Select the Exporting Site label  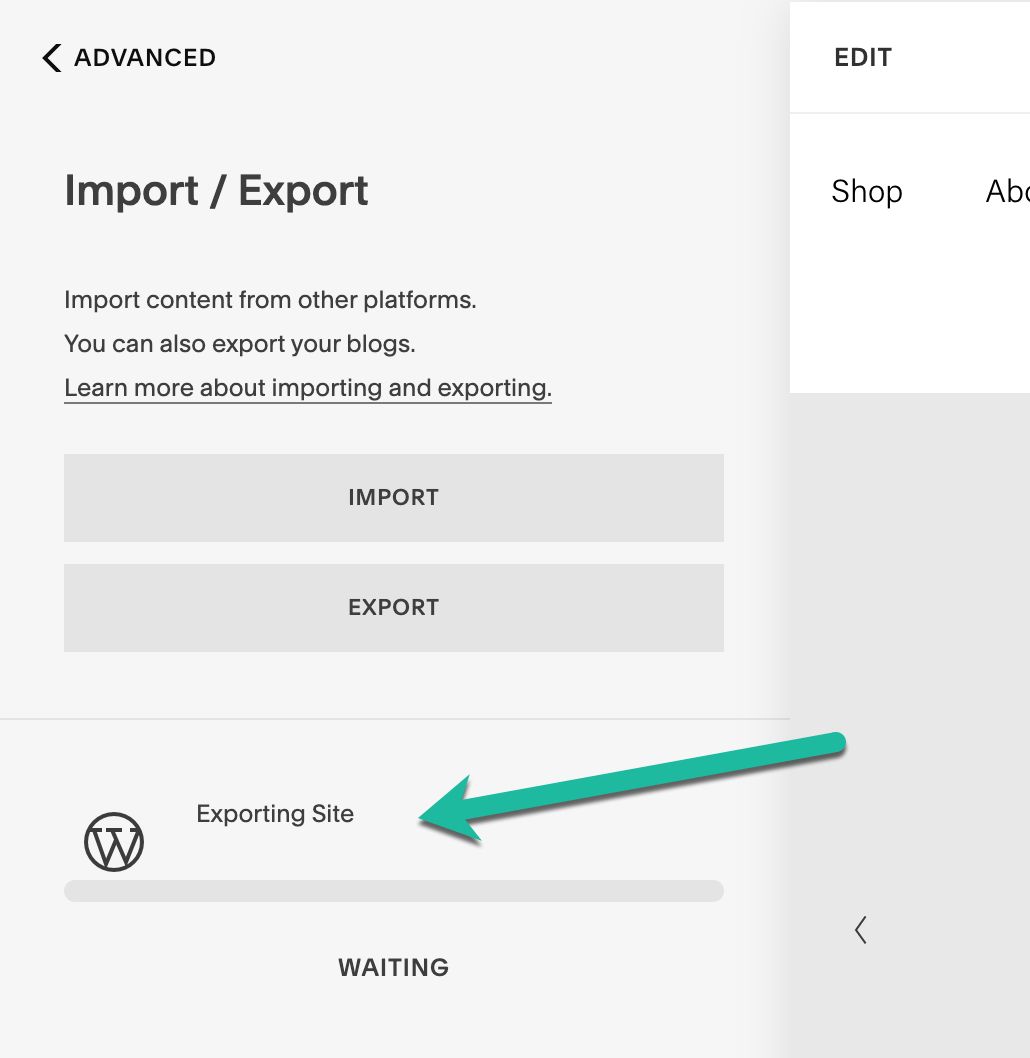[274, 814]
